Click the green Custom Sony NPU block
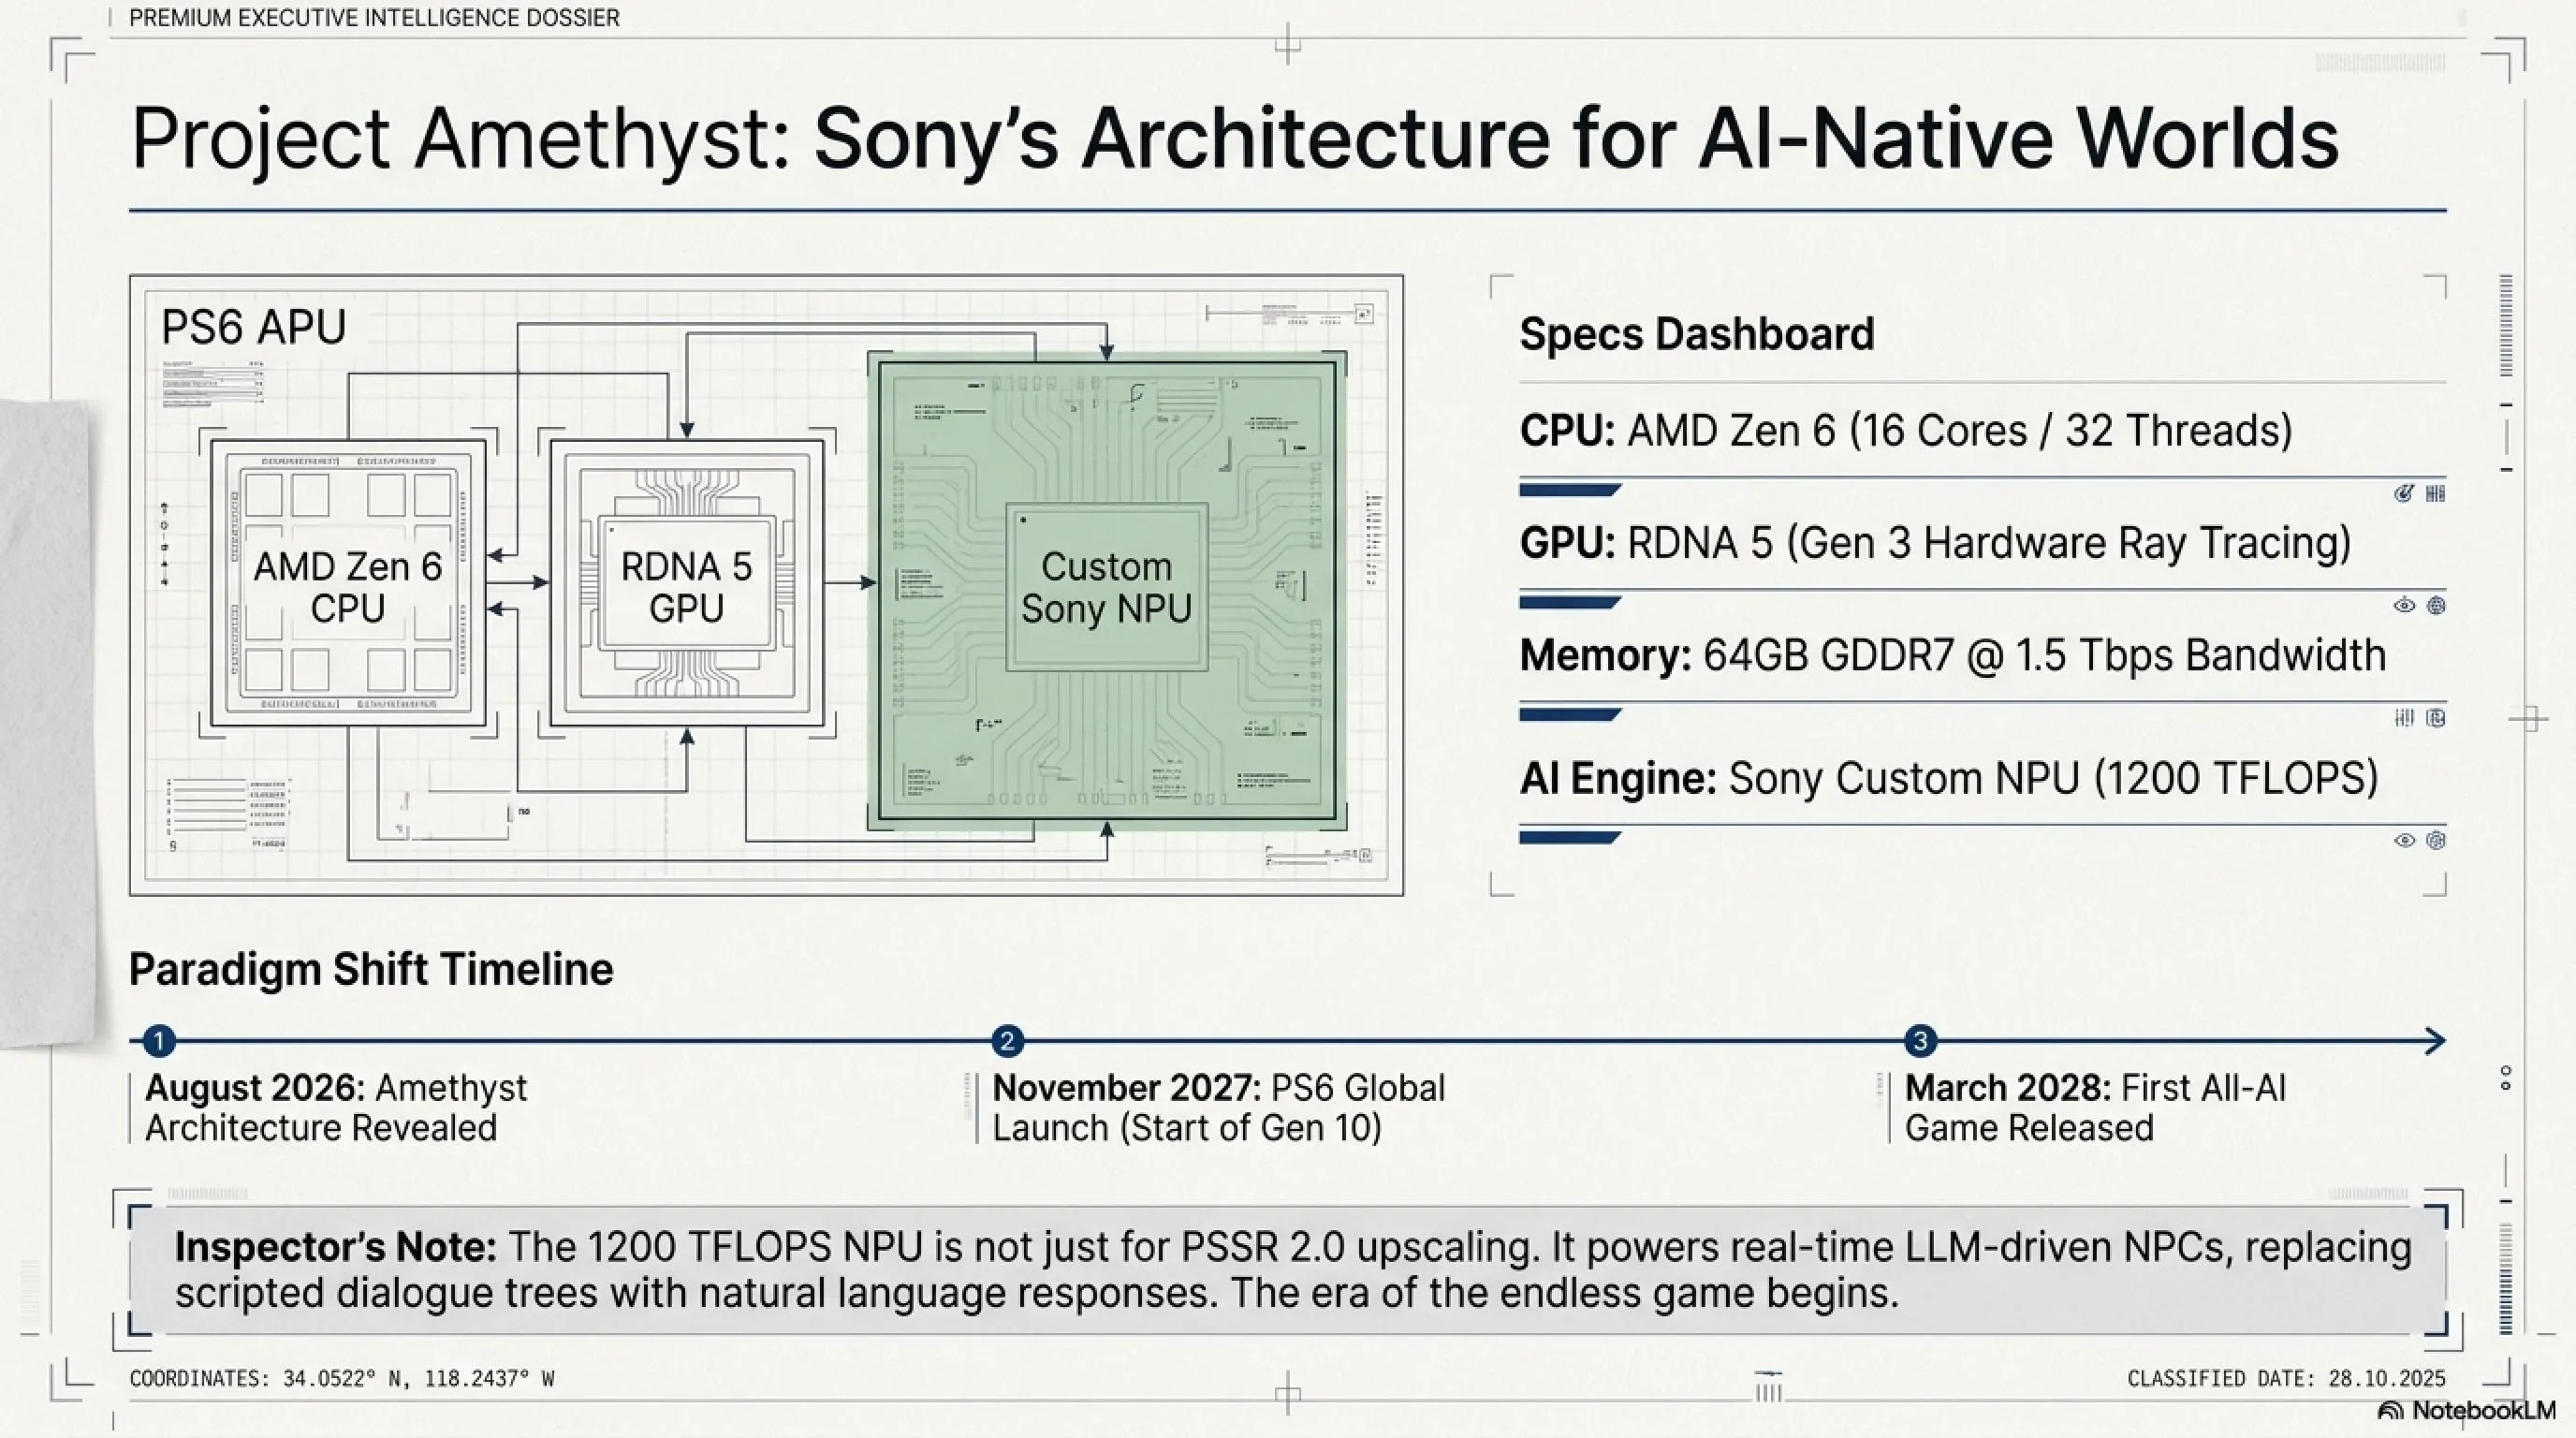The height and width of the screenshot is (1438, 2576). [x=1106, y=588]
